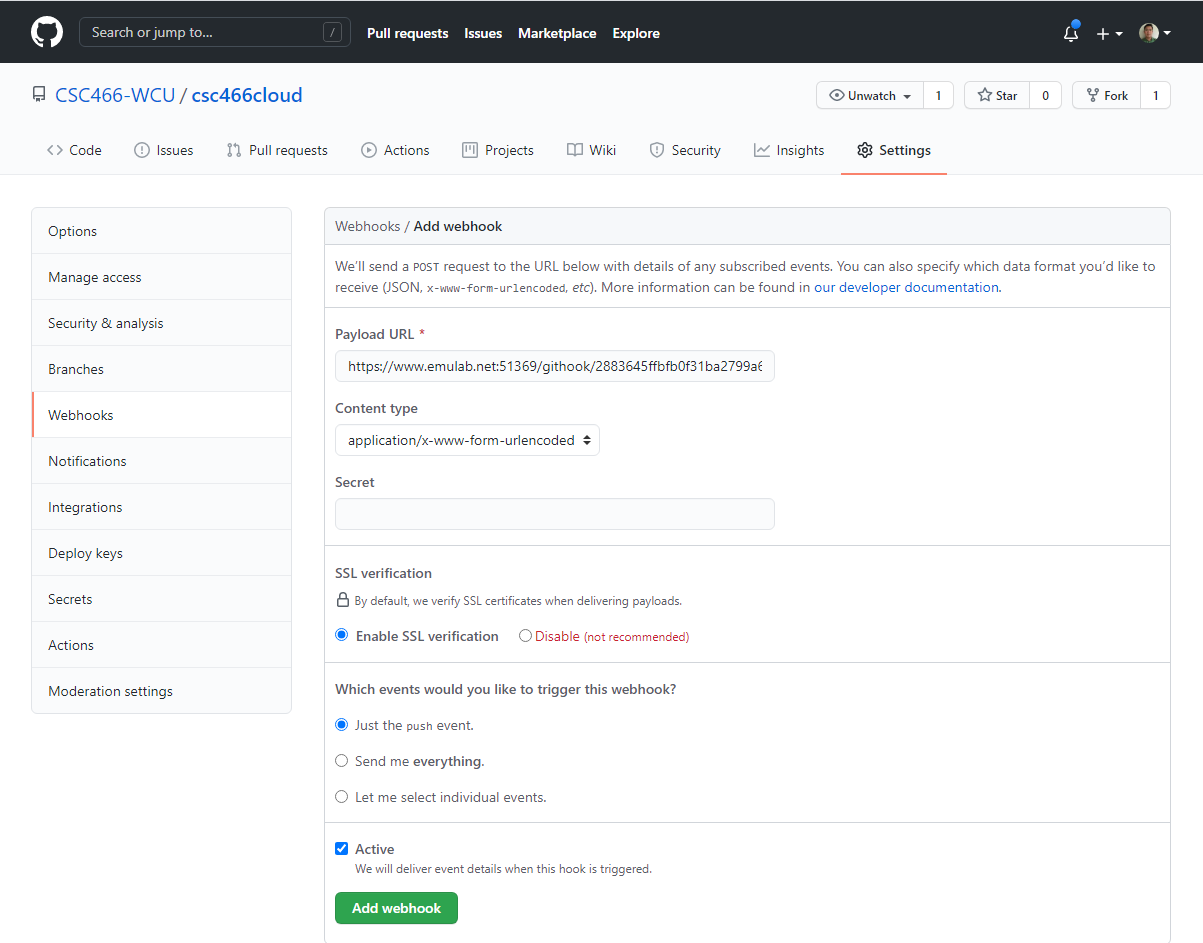Open the Actions tab in repo navigation
The image size is (1203, 943).
coord(395,150)
